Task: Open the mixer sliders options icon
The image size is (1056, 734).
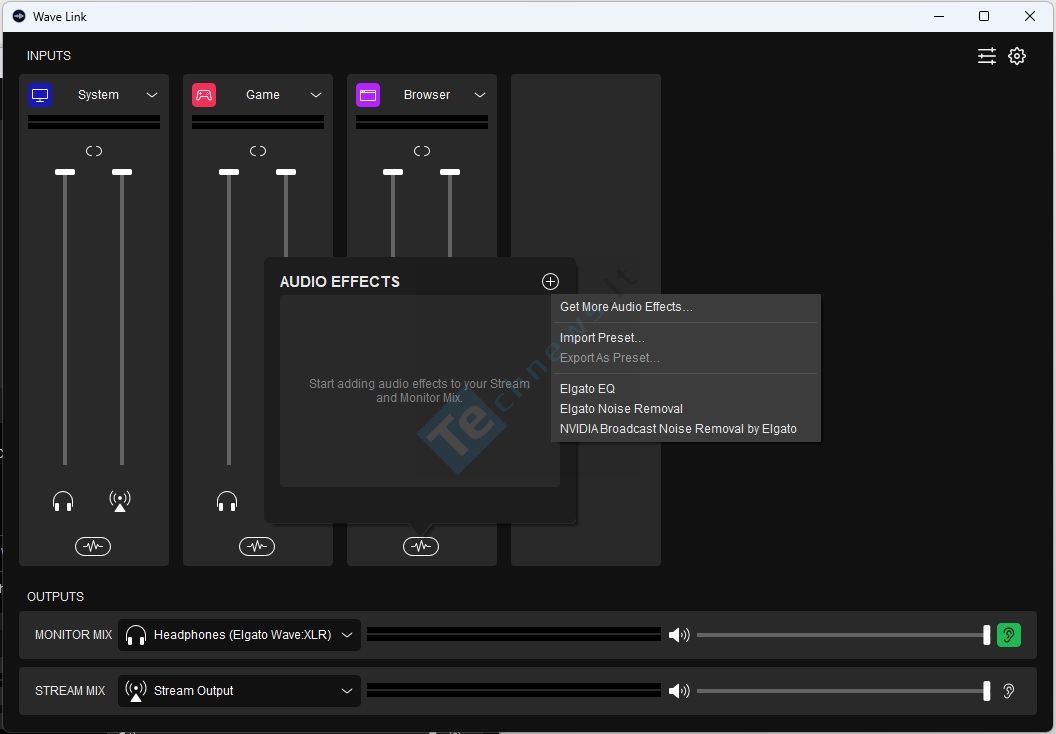Action: coord(987,56)
